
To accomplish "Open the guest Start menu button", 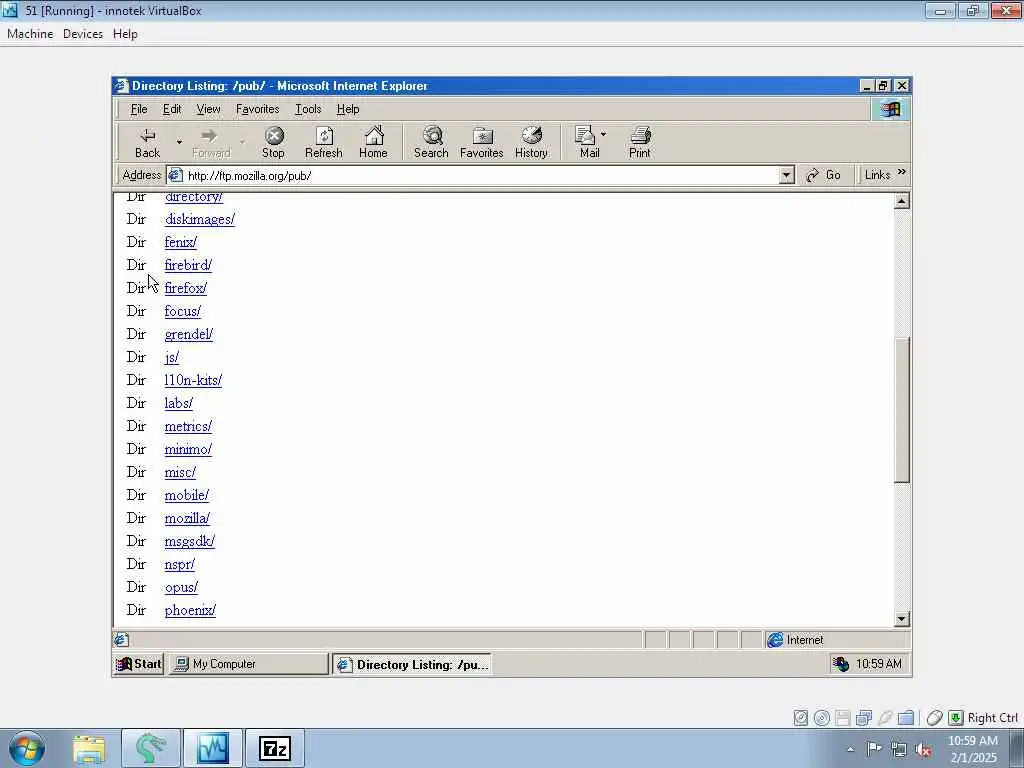I will click(x=138, y=664).
